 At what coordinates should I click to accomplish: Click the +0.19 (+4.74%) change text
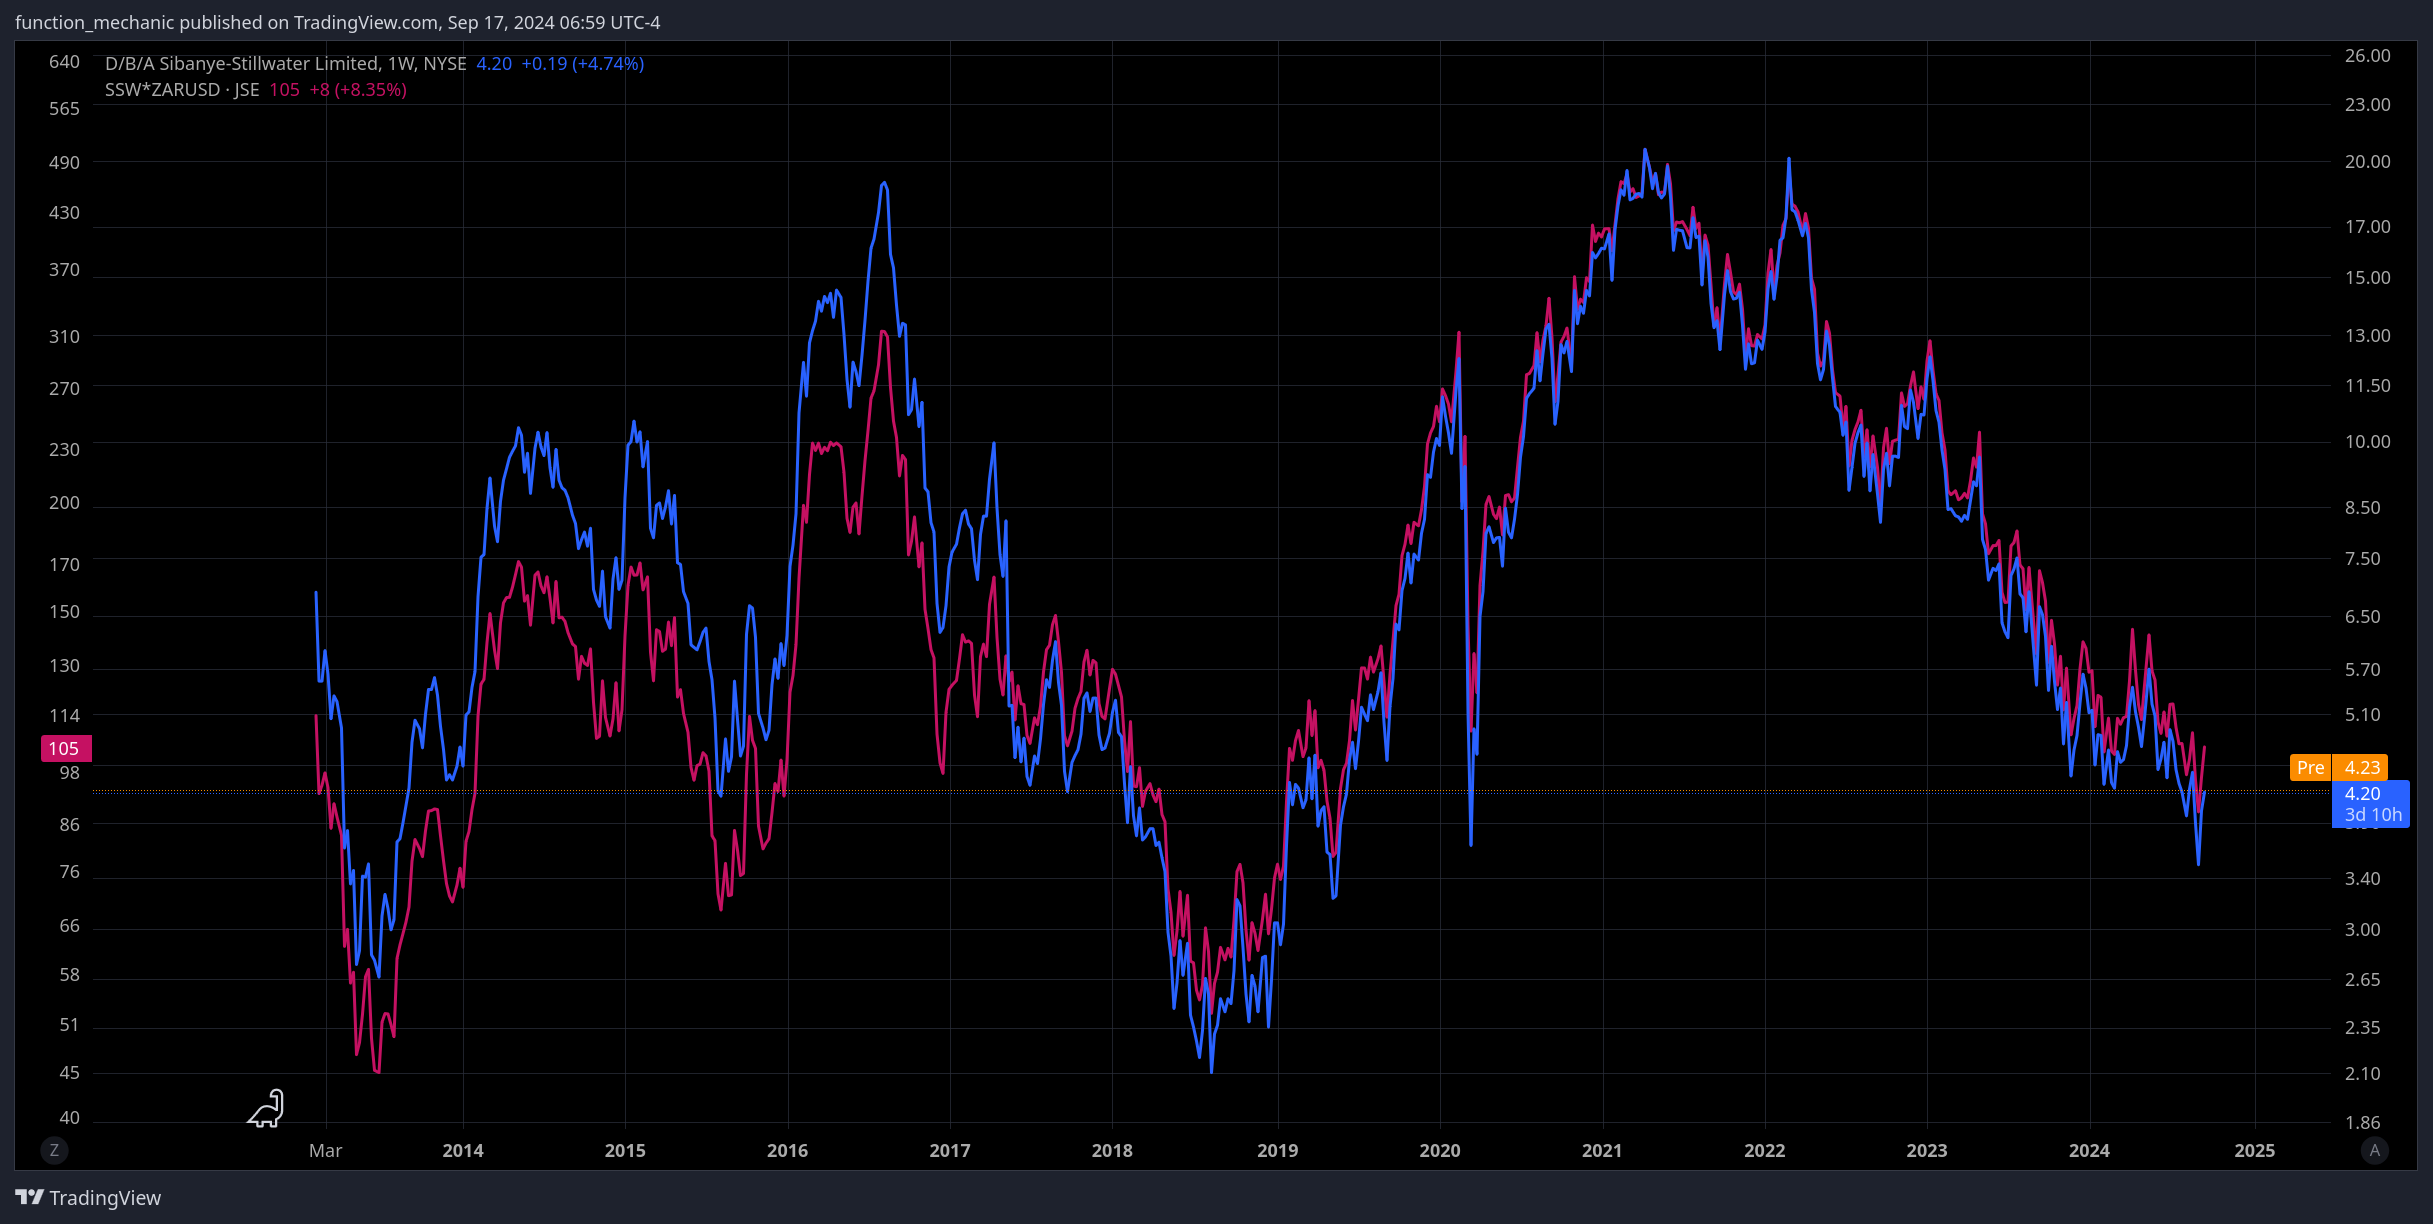click(583, 63)
